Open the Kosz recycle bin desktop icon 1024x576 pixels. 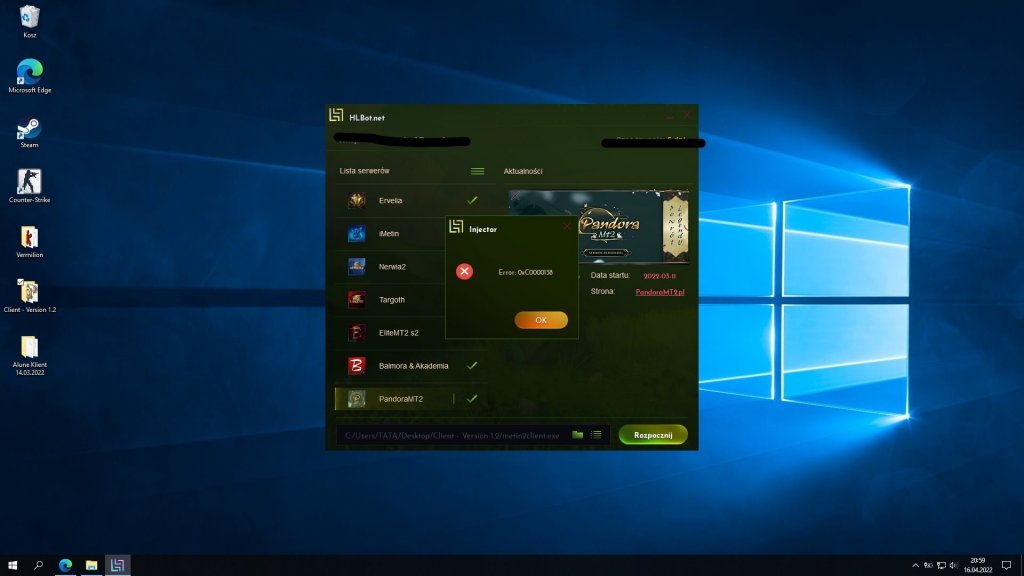tap(29, 22)
